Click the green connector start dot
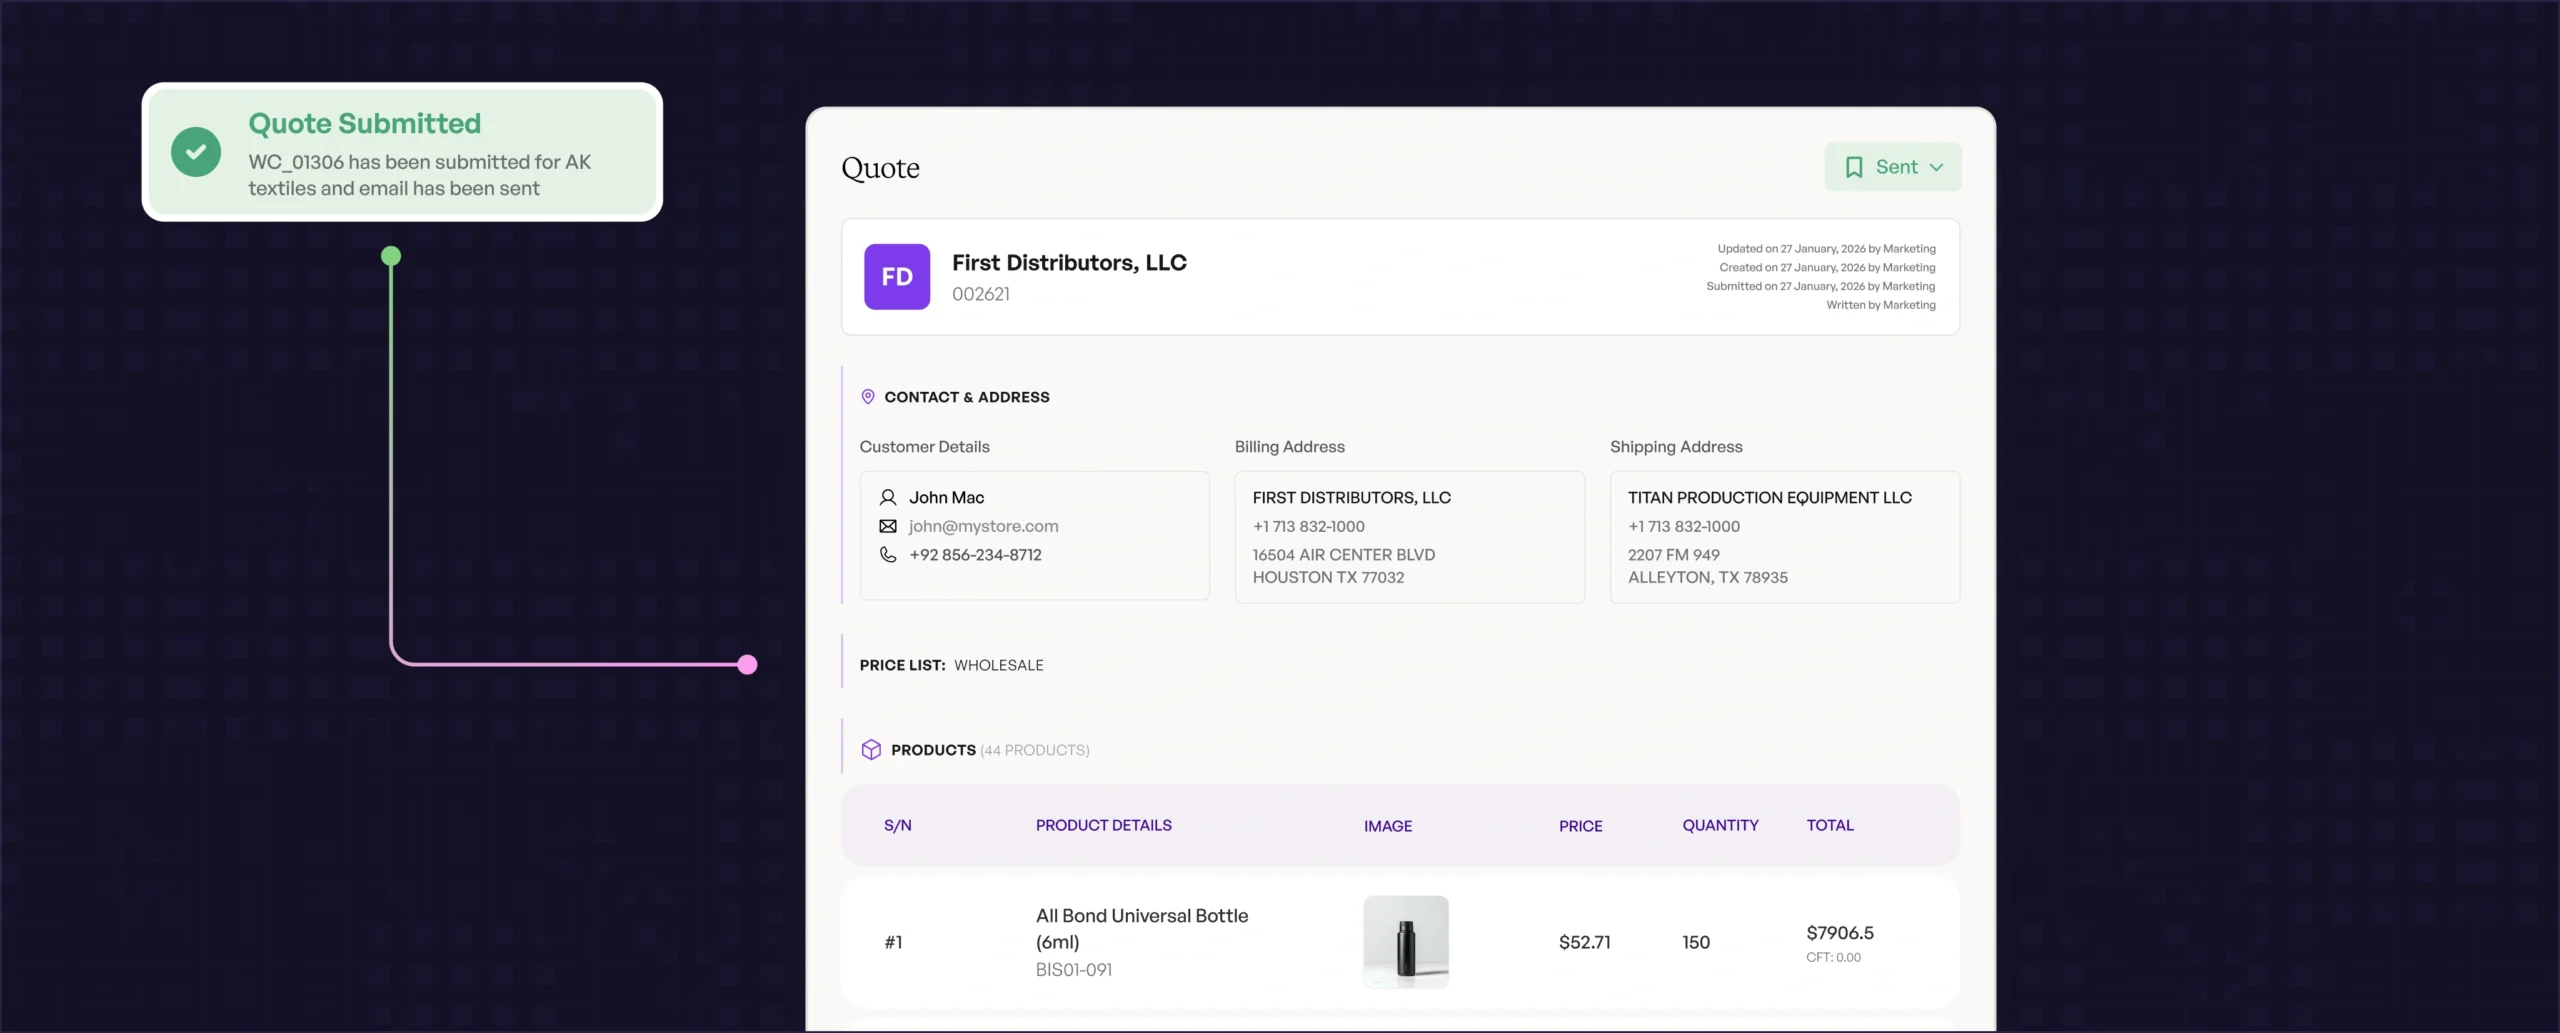 tap(391, 256)
